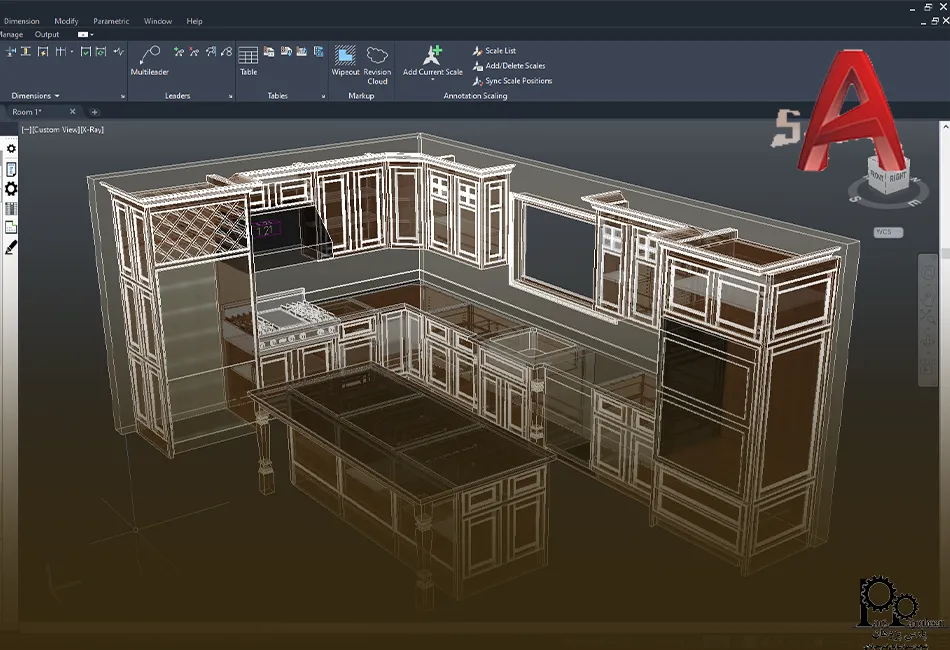Click the pencil icon in left palette
Viewport: 950px width, 650px height.
click(x=11, y=247)
